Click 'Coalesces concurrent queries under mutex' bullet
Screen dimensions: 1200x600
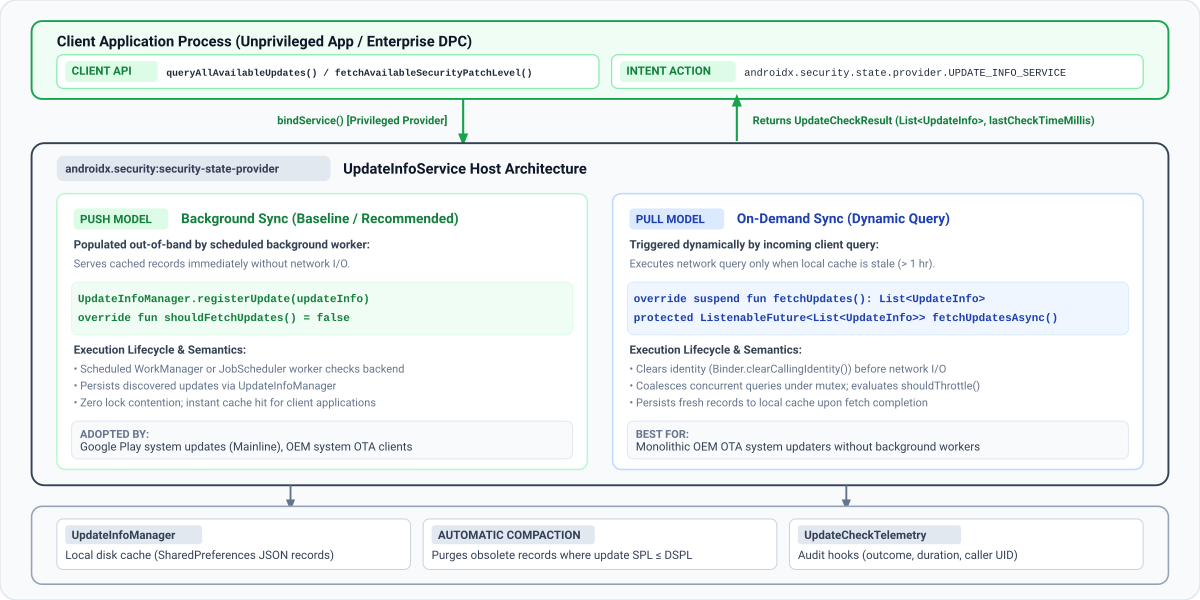pyautogui.click(x=805, y=386)
